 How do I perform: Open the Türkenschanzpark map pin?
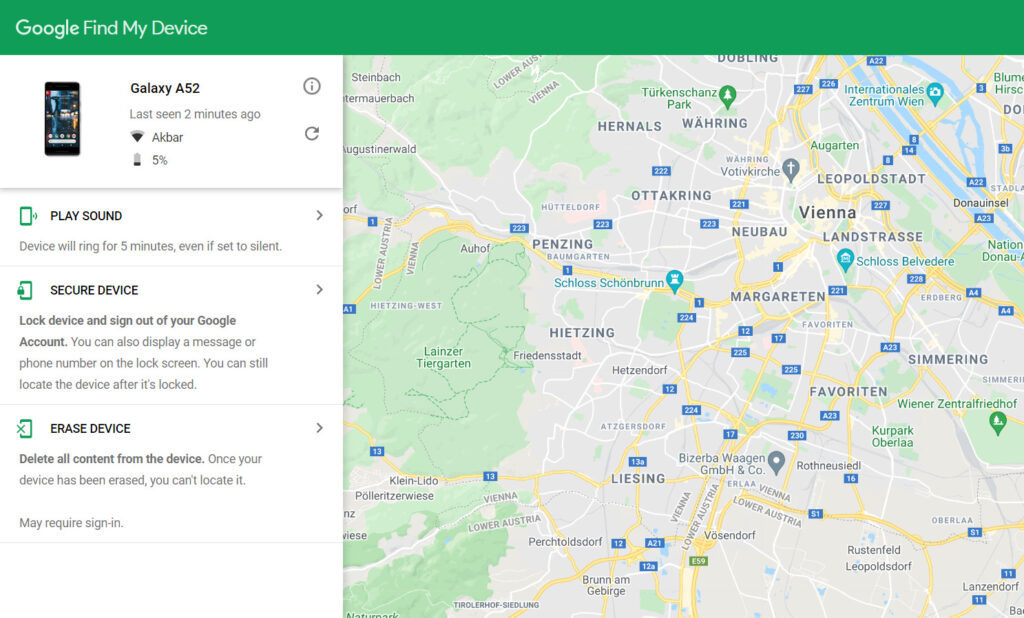[x=727, y=97]
